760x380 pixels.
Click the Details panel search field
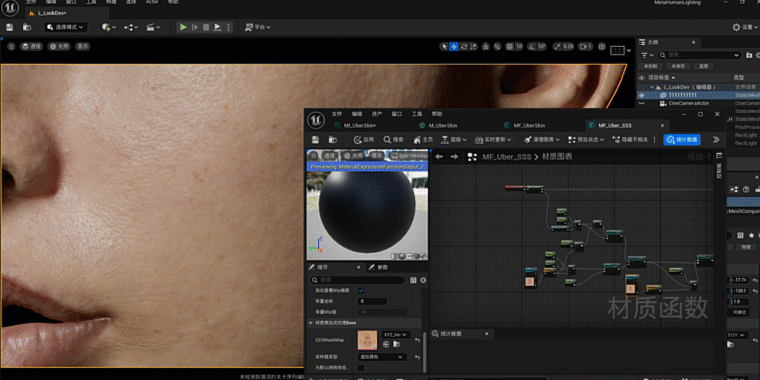point(358,280)
